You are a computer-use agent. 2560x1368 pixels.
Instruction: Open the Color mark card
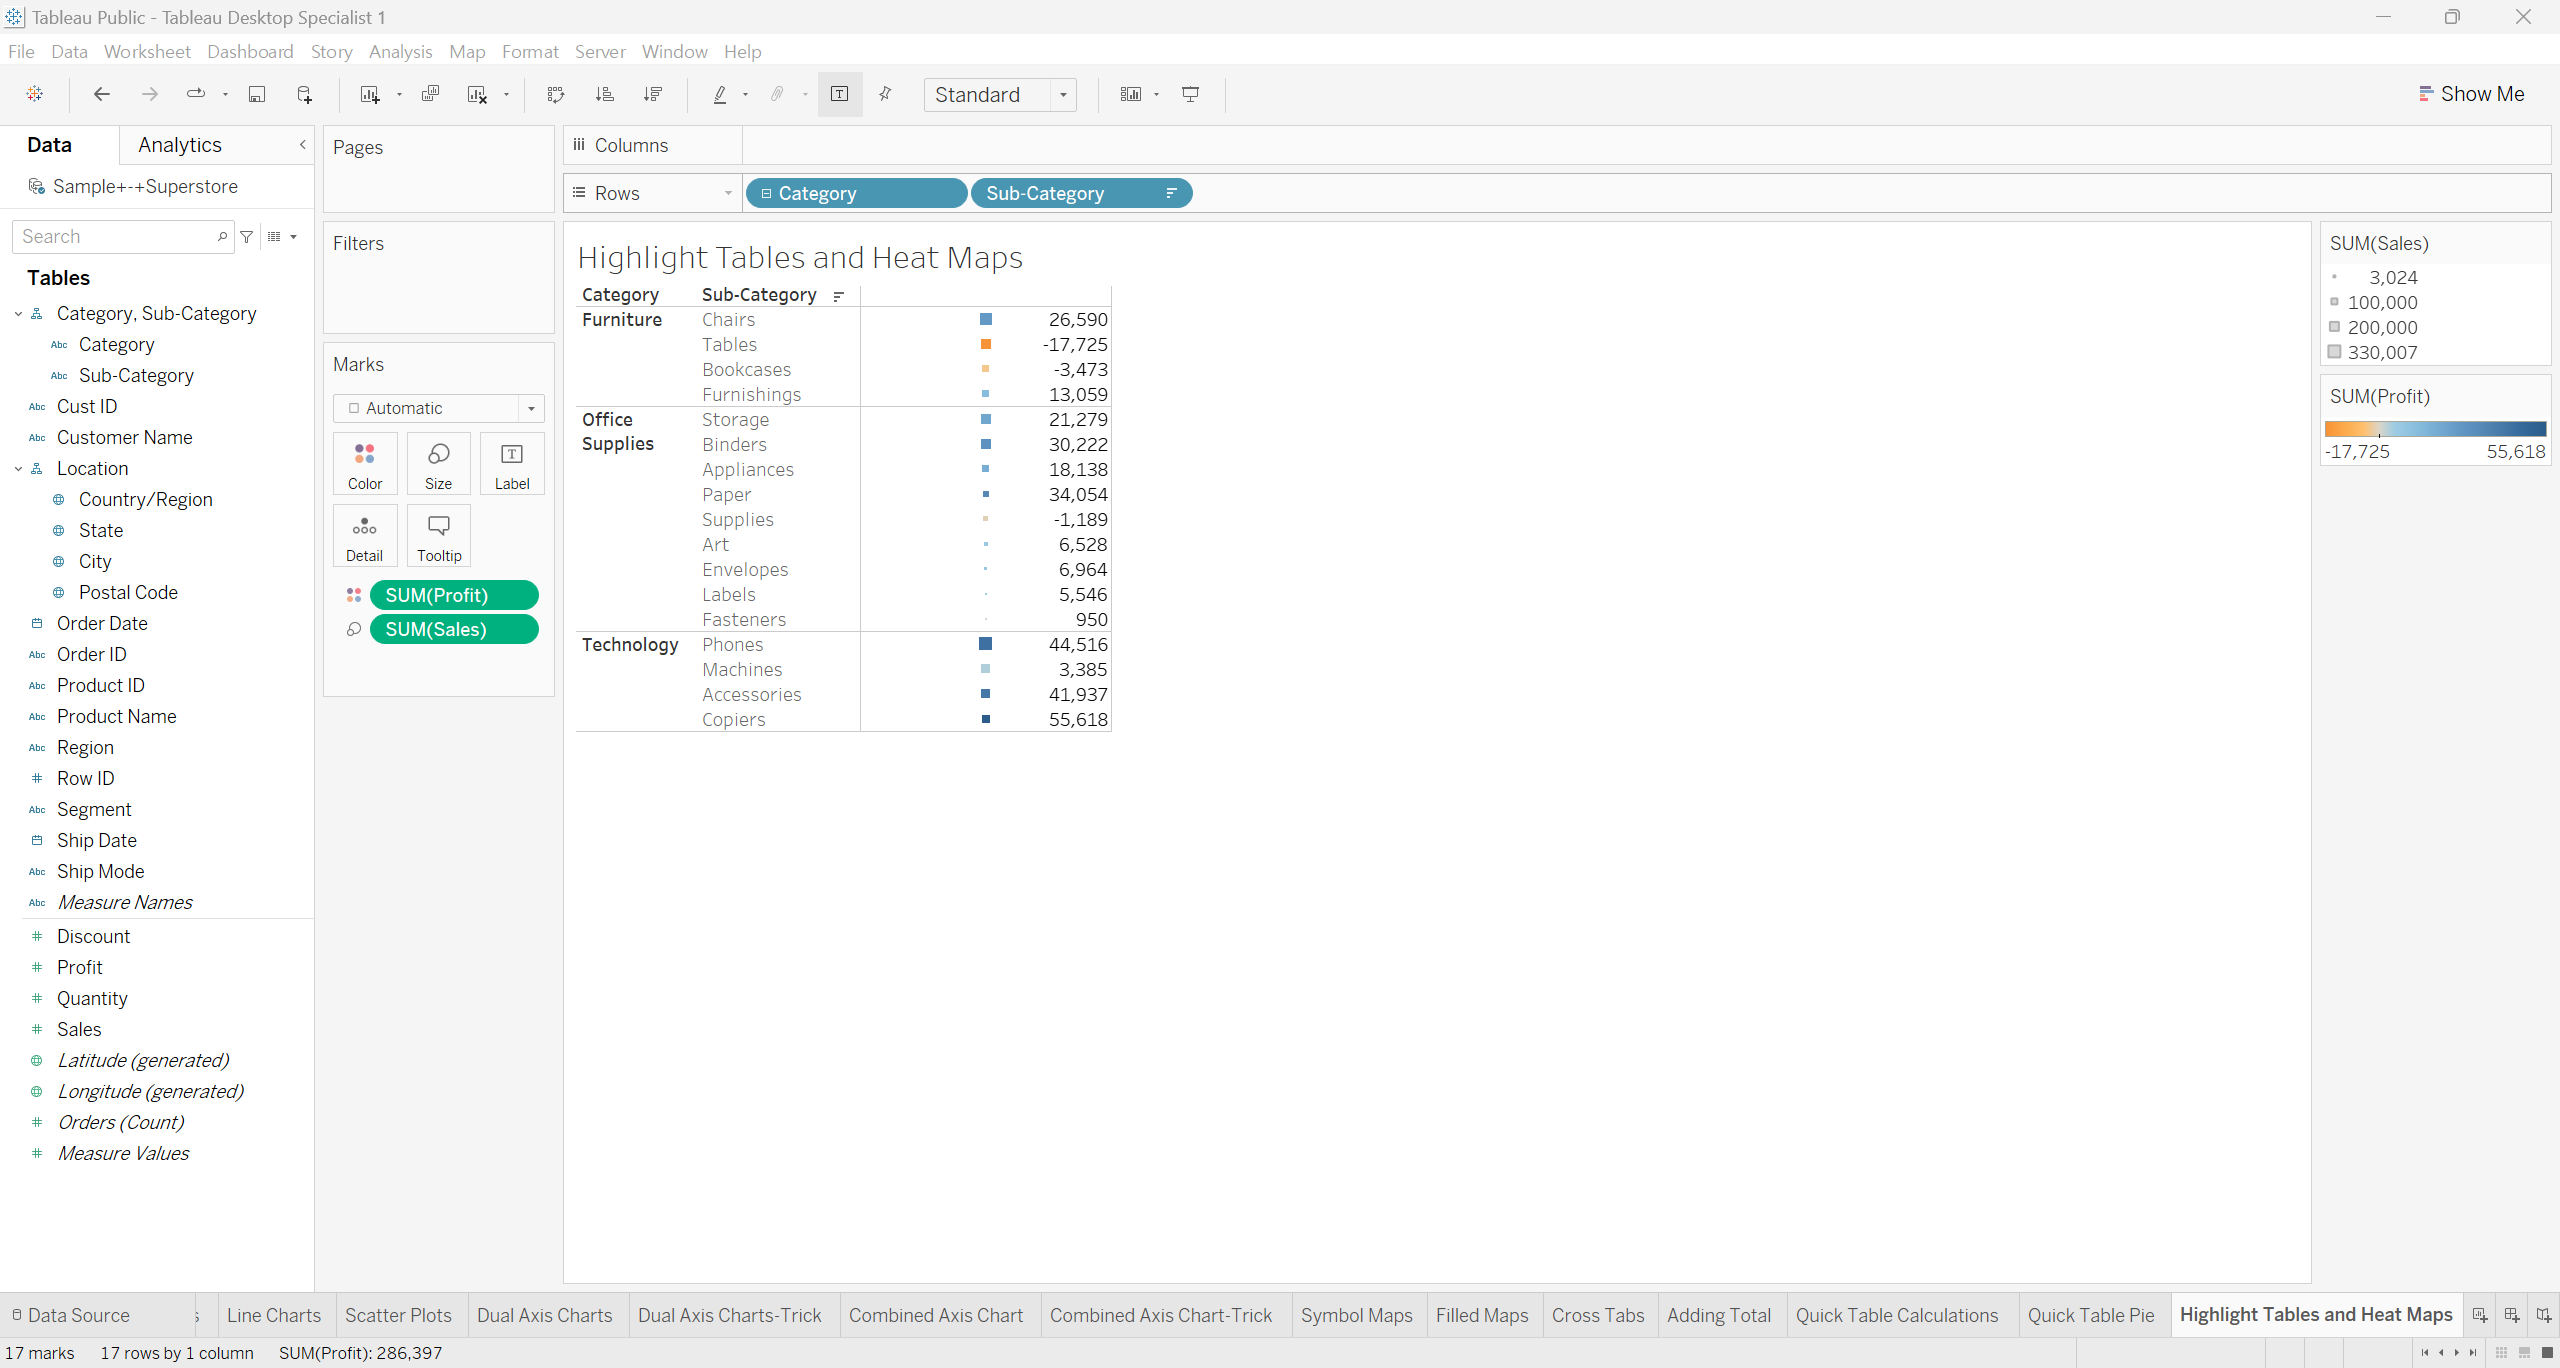[365, 464]
